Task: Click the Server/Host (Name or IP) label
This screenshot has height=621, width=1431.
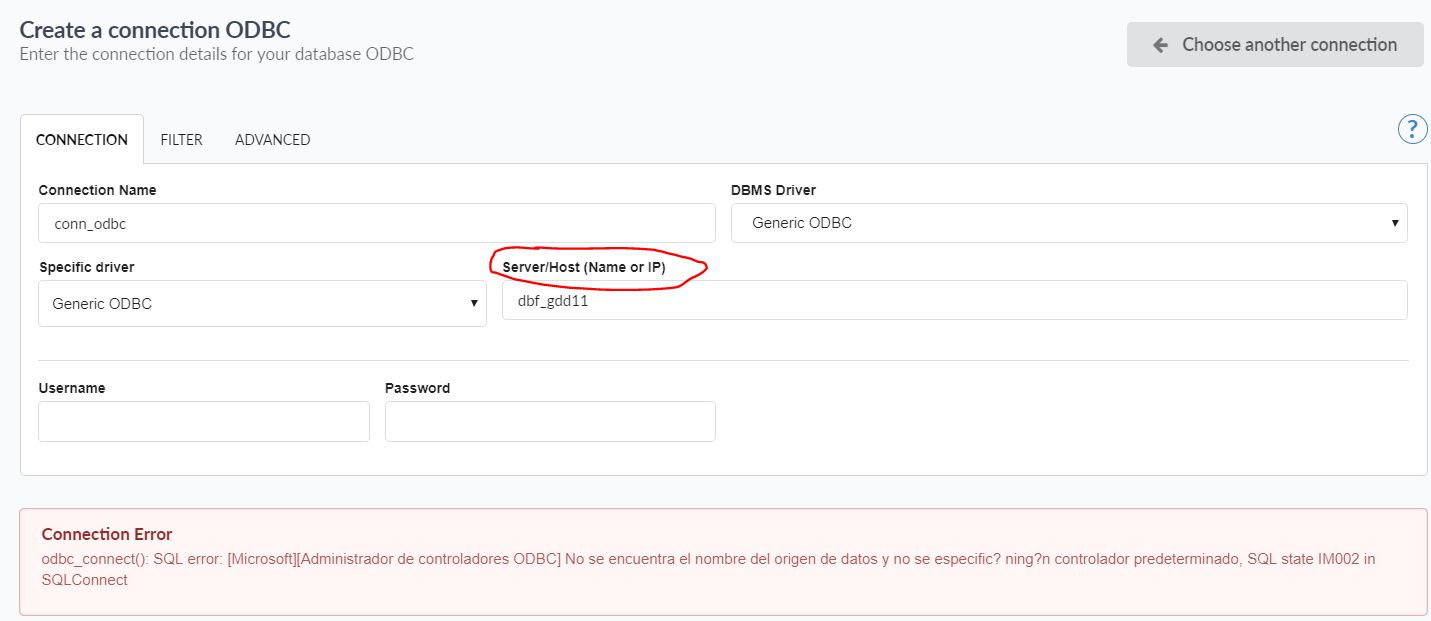Action: [583, 267]
